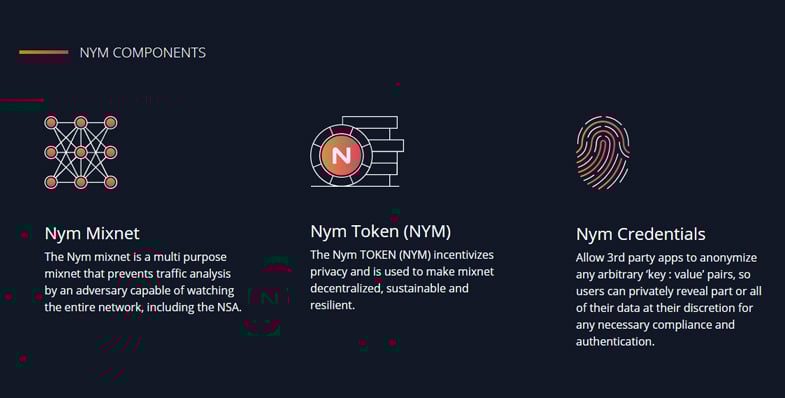
Task: Click the bottom-right node of the mixnet icon
Action: 111,182
